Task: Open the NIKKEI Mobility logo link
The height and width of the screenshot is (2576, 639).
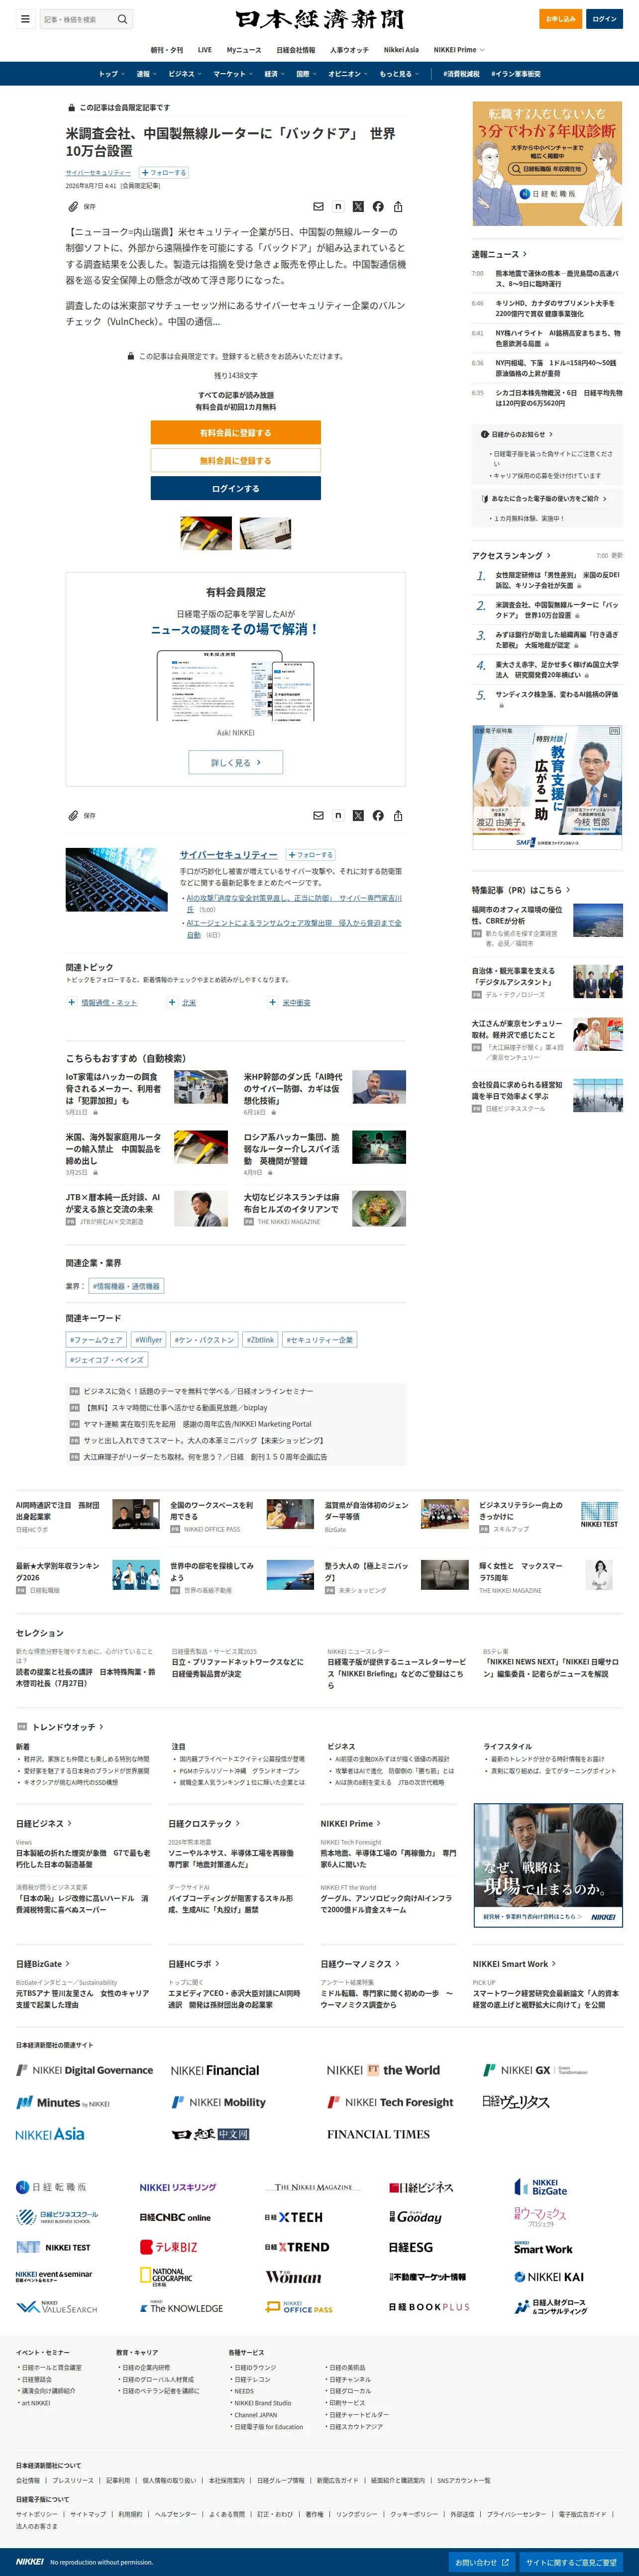Action: tap(219, 2102)
